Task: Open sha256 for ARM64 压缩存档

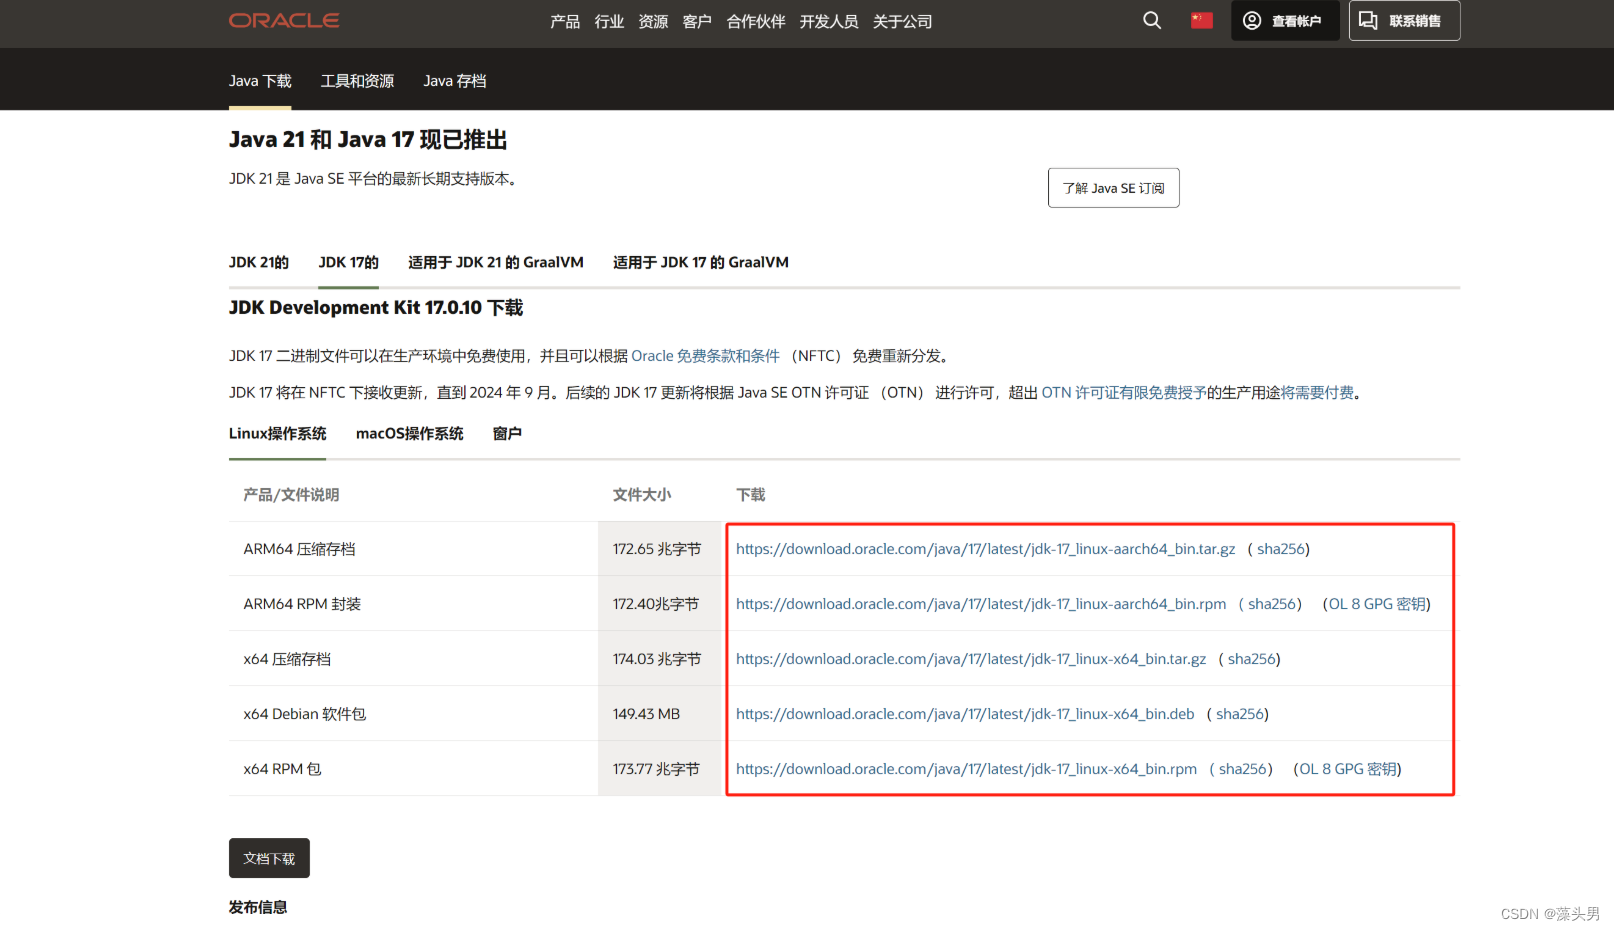Action: [x=1281, y=549]
